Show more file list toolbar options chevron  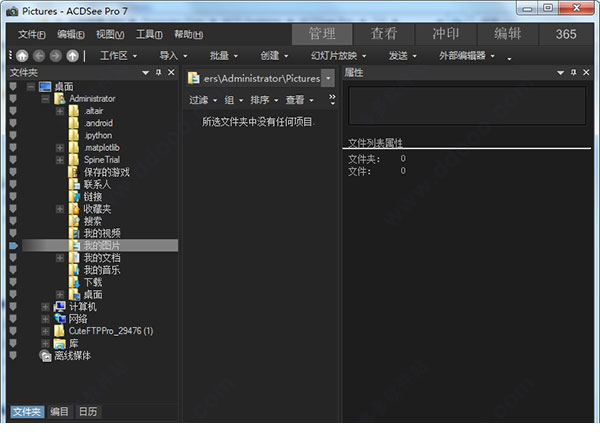332,100
